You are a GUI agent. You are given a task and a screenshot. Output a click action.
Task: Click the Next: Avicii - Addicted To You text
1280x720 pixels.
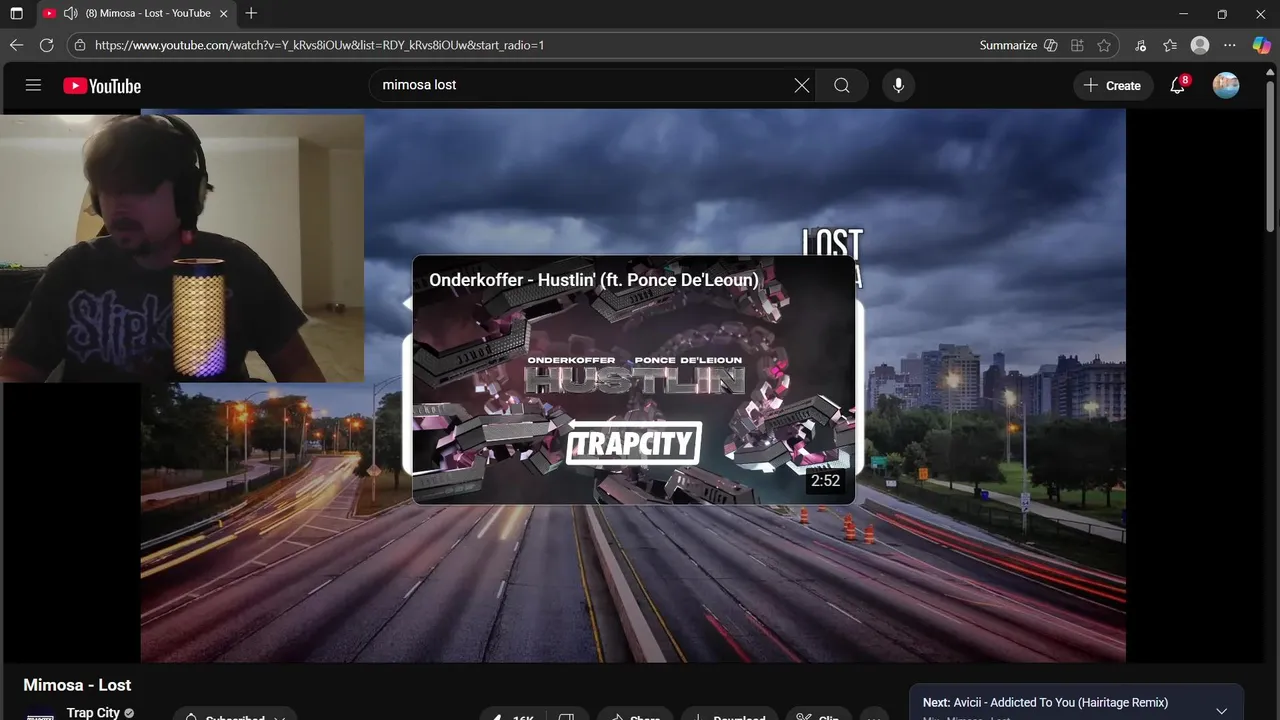pos(1045,702)
